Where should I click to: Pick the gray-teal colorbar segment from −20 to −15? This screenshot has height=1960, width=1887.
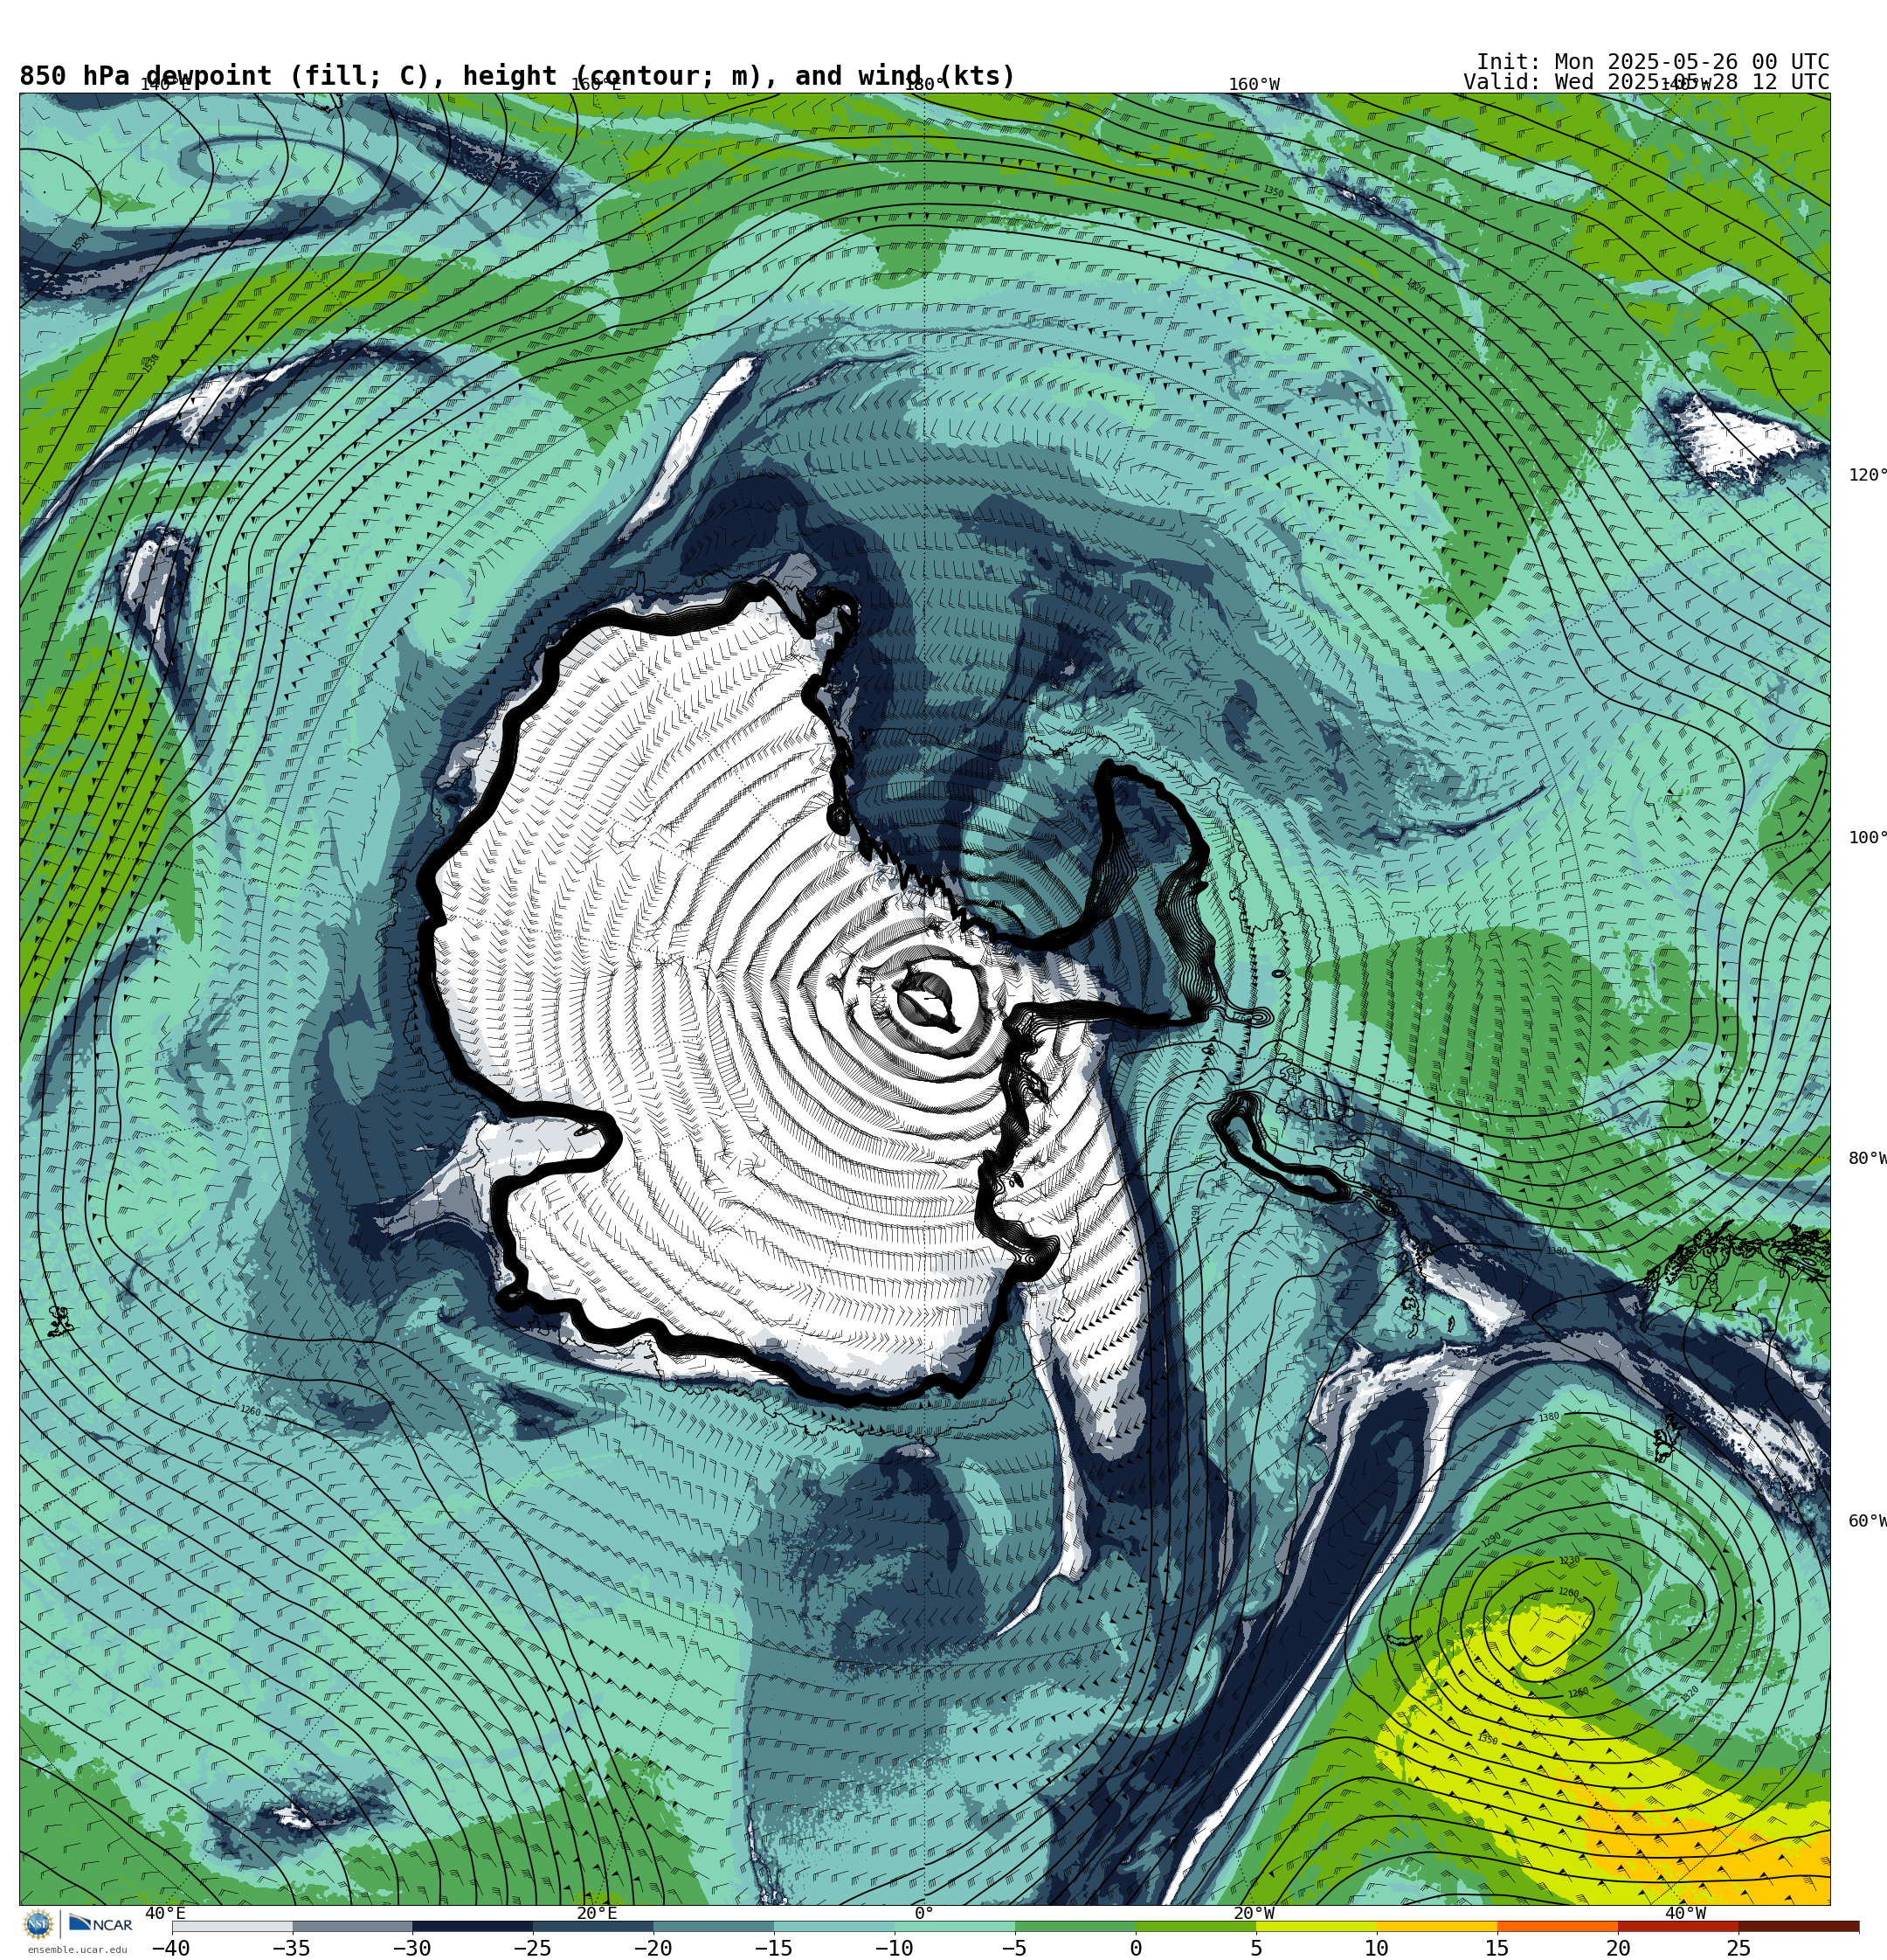point(714,1926)
